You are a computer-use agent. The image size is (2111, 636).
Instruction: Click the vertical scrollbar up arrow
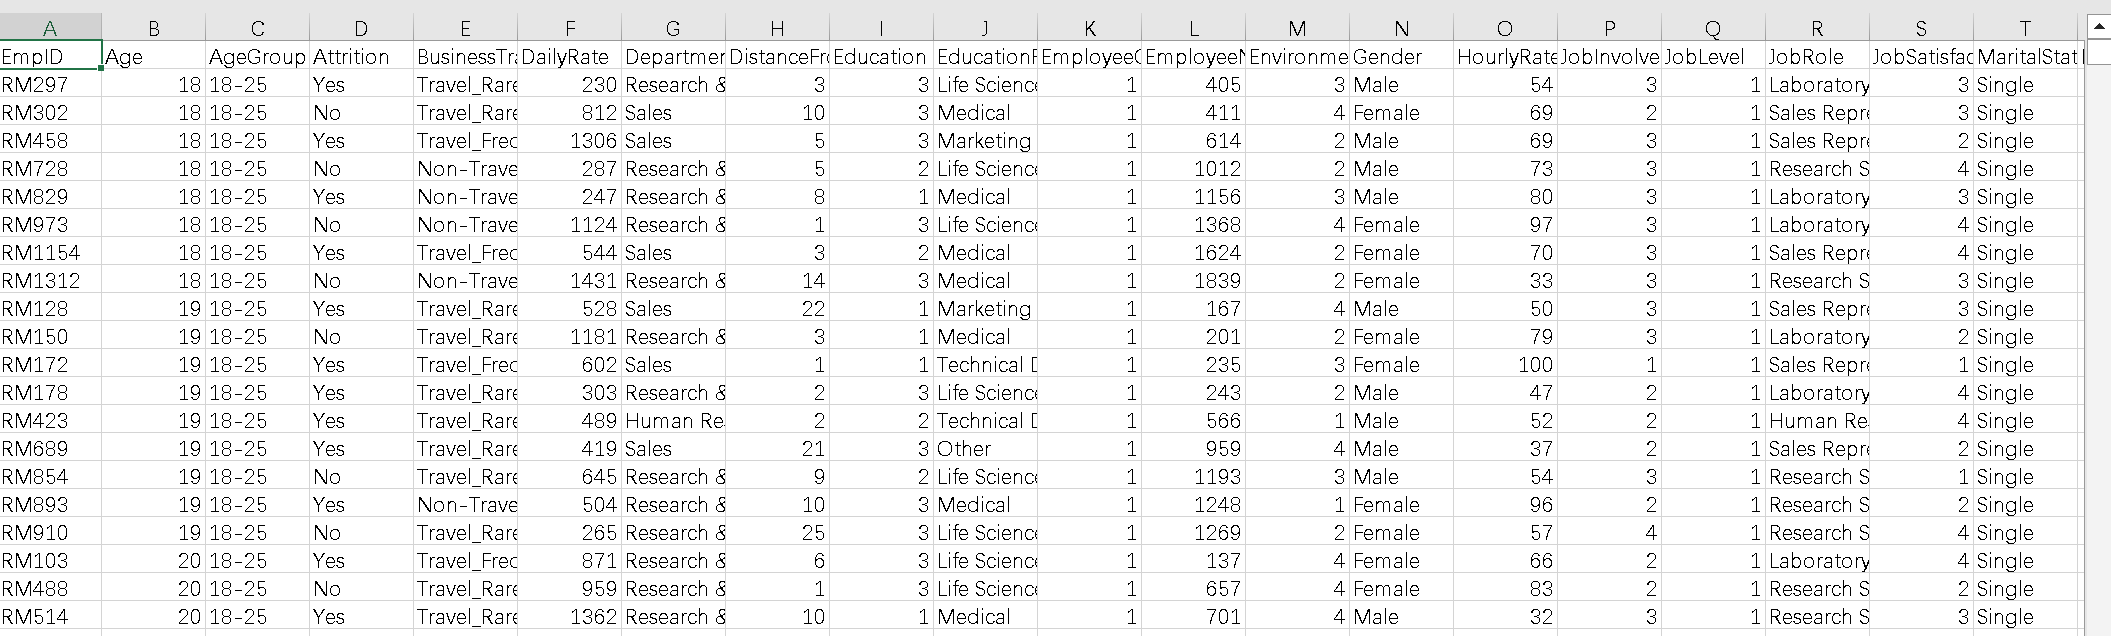coord(2098,26)
